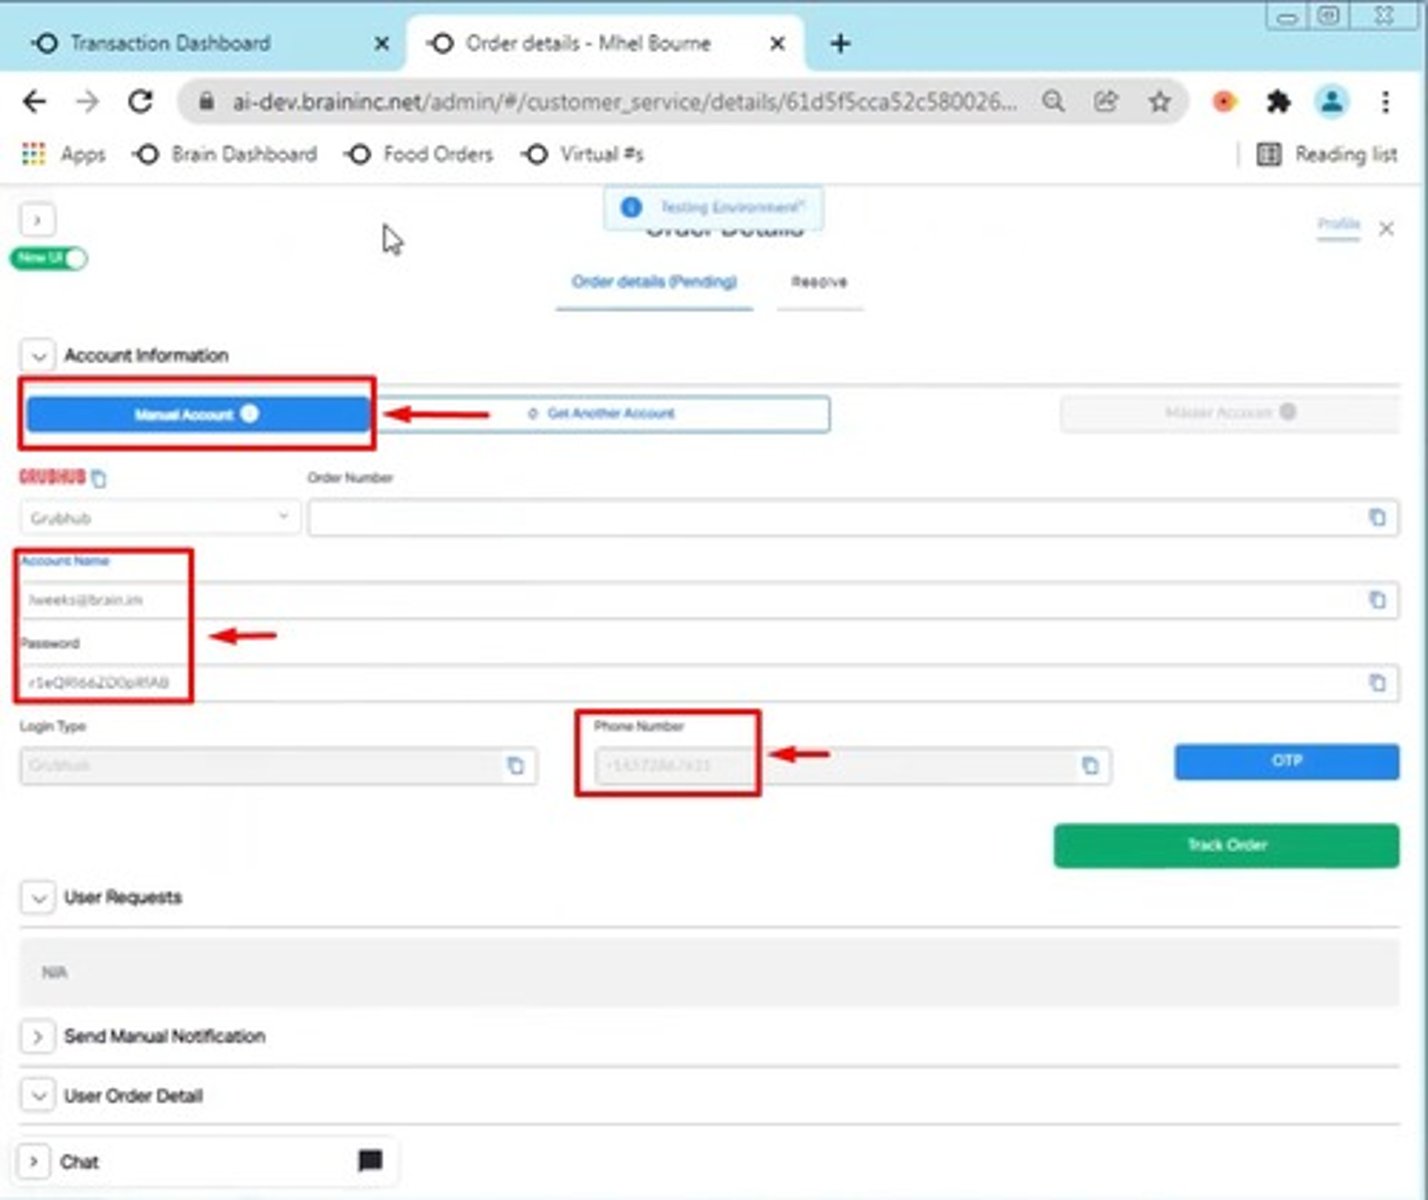1428x1200 pixels.
Task: Open the chat bubble icon
Action: (x=370, y=1160)
